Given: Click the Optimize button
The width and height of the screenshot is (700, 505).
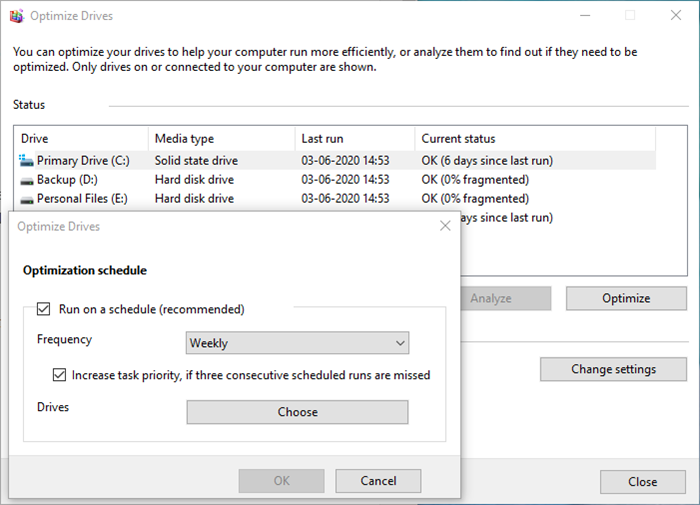Looking at the screenshot, I should 626,298.
